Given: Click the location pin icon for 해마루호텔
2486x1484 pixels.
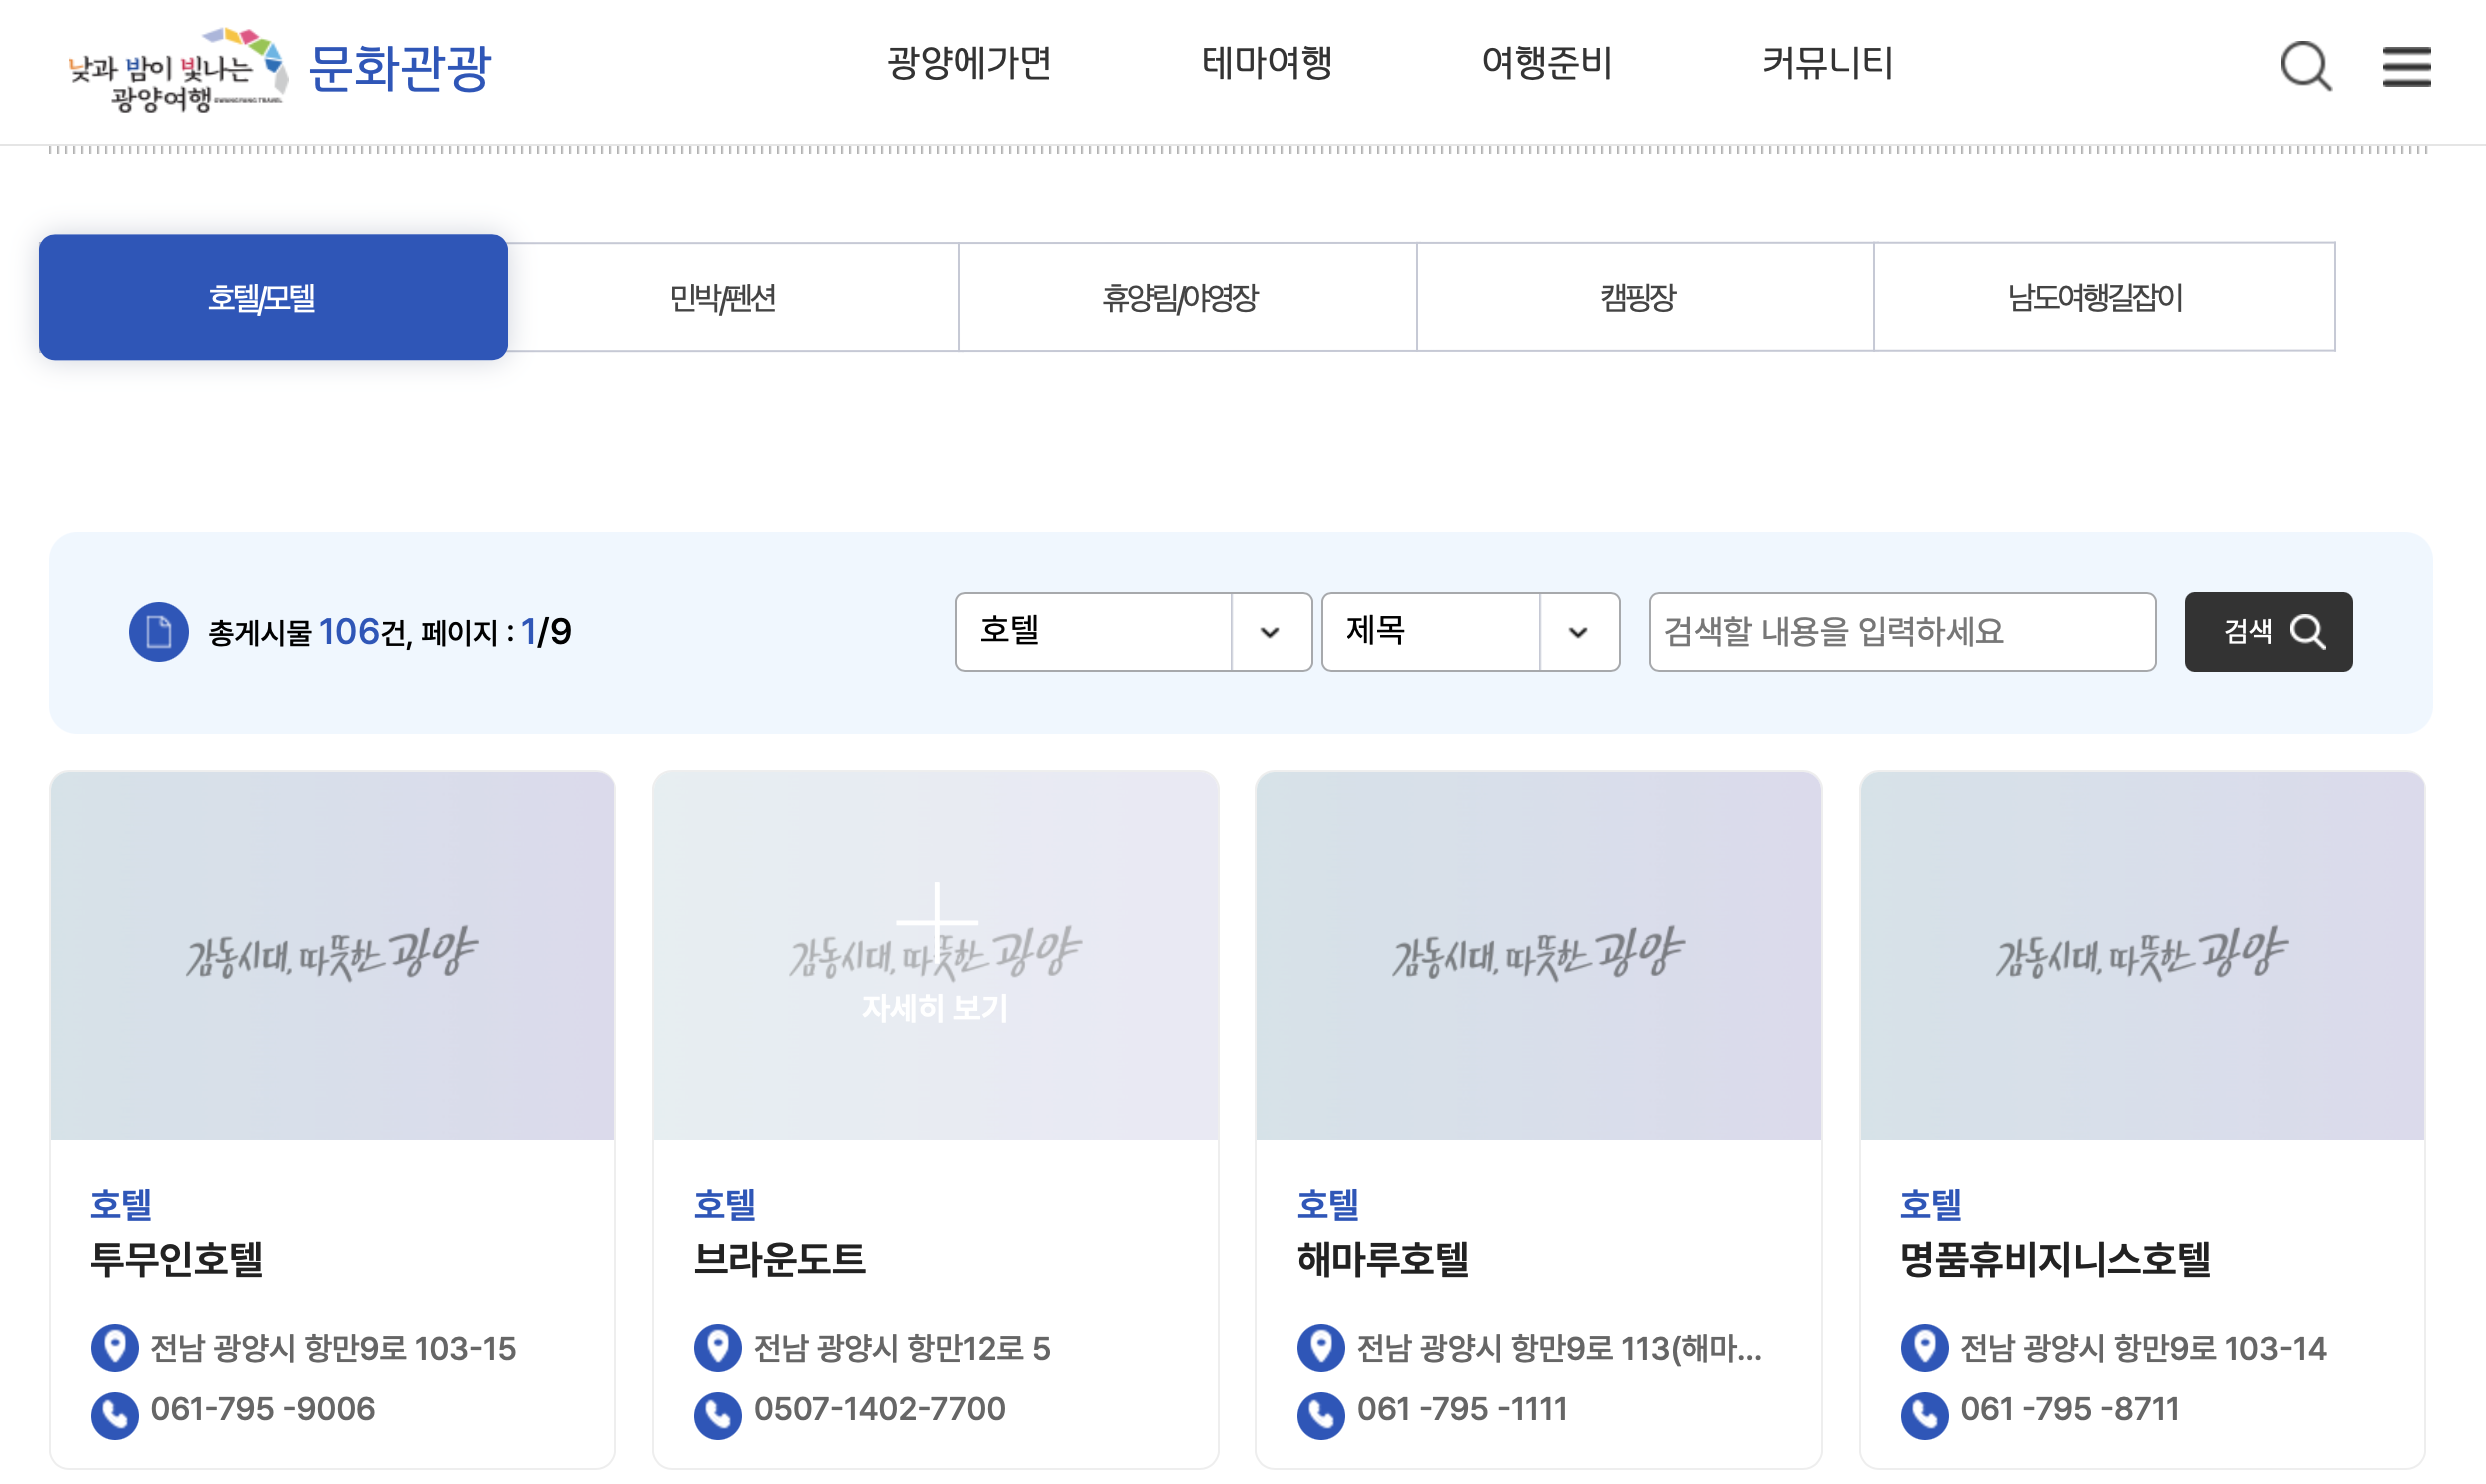Looking at the screenshot, I should click(x=1321, y=1347).
